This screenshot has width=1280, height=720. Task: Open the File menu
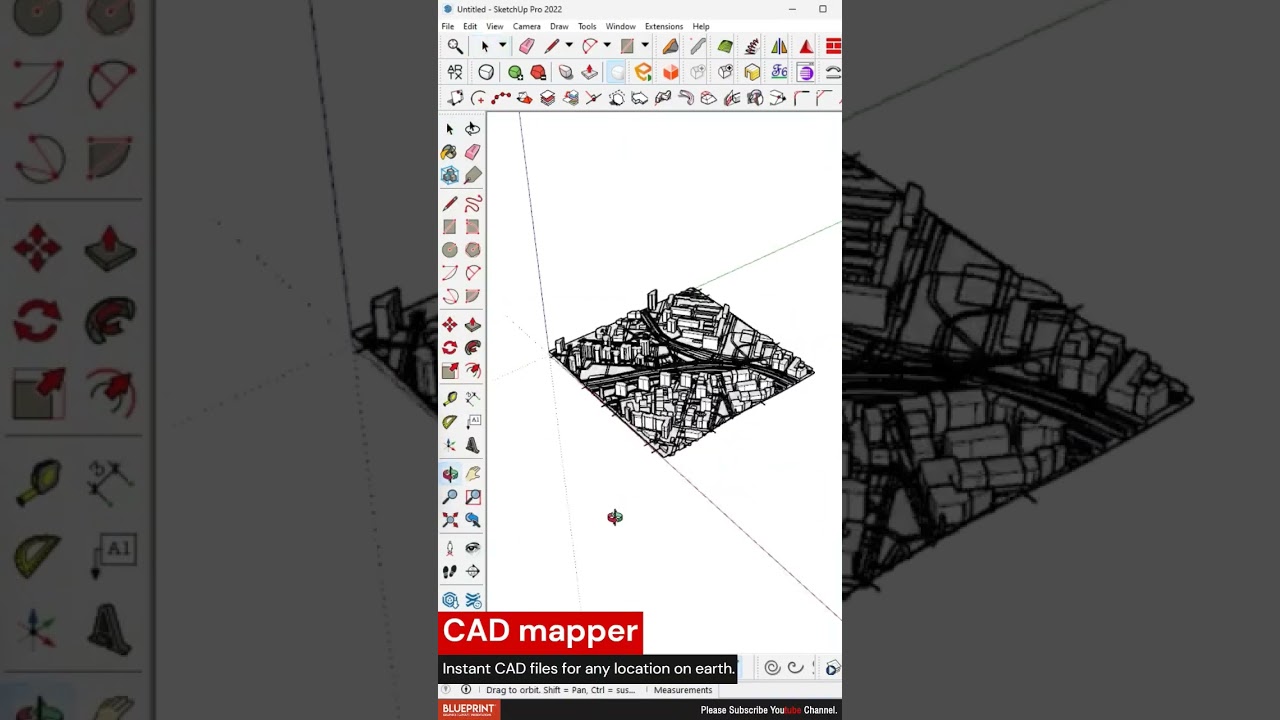tap(448, 27)
